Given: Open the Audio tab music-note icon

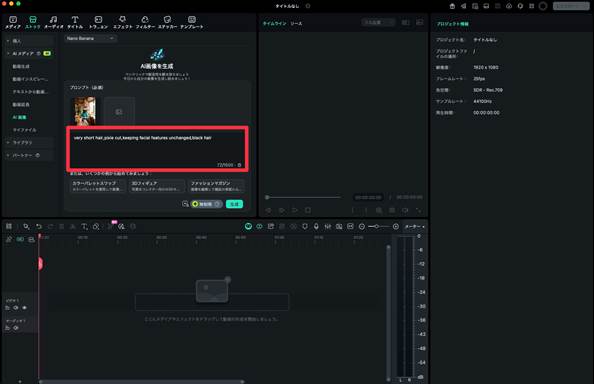Looking at the screenshot, I should (x=53, y=19).
